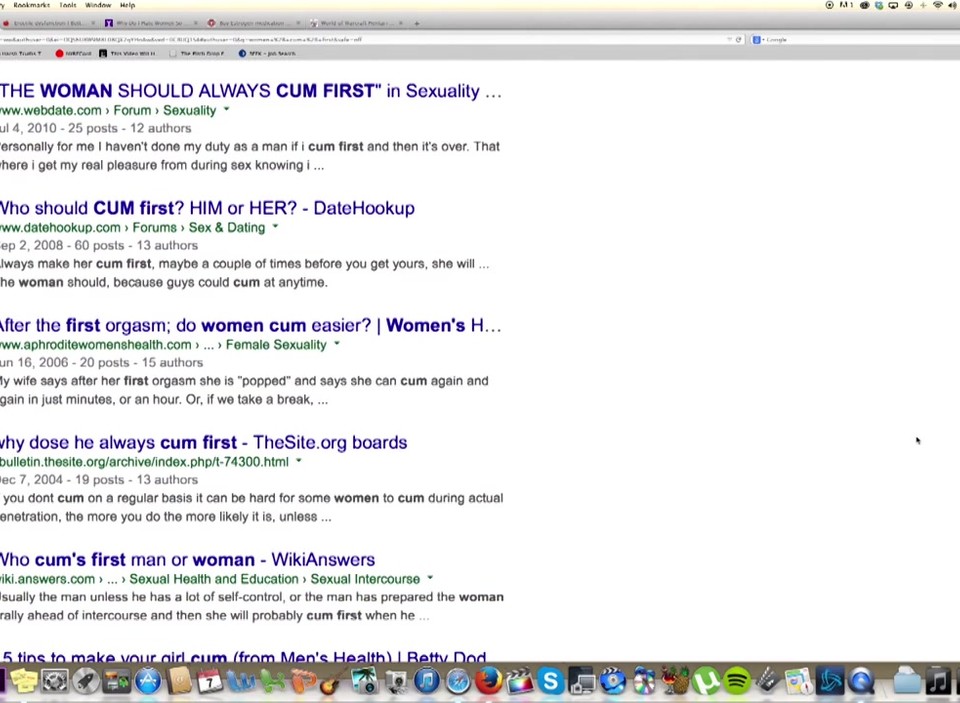Open the red-icon bookmark in bookmarks bar

tap(73, 53)
